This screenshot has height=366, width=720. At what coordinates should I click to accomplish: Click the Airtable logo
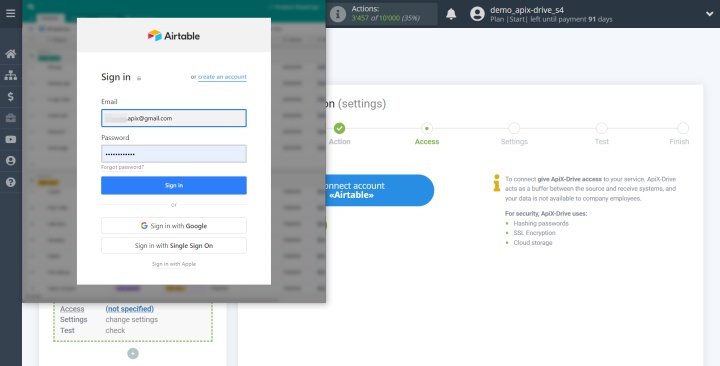point(174,36)
